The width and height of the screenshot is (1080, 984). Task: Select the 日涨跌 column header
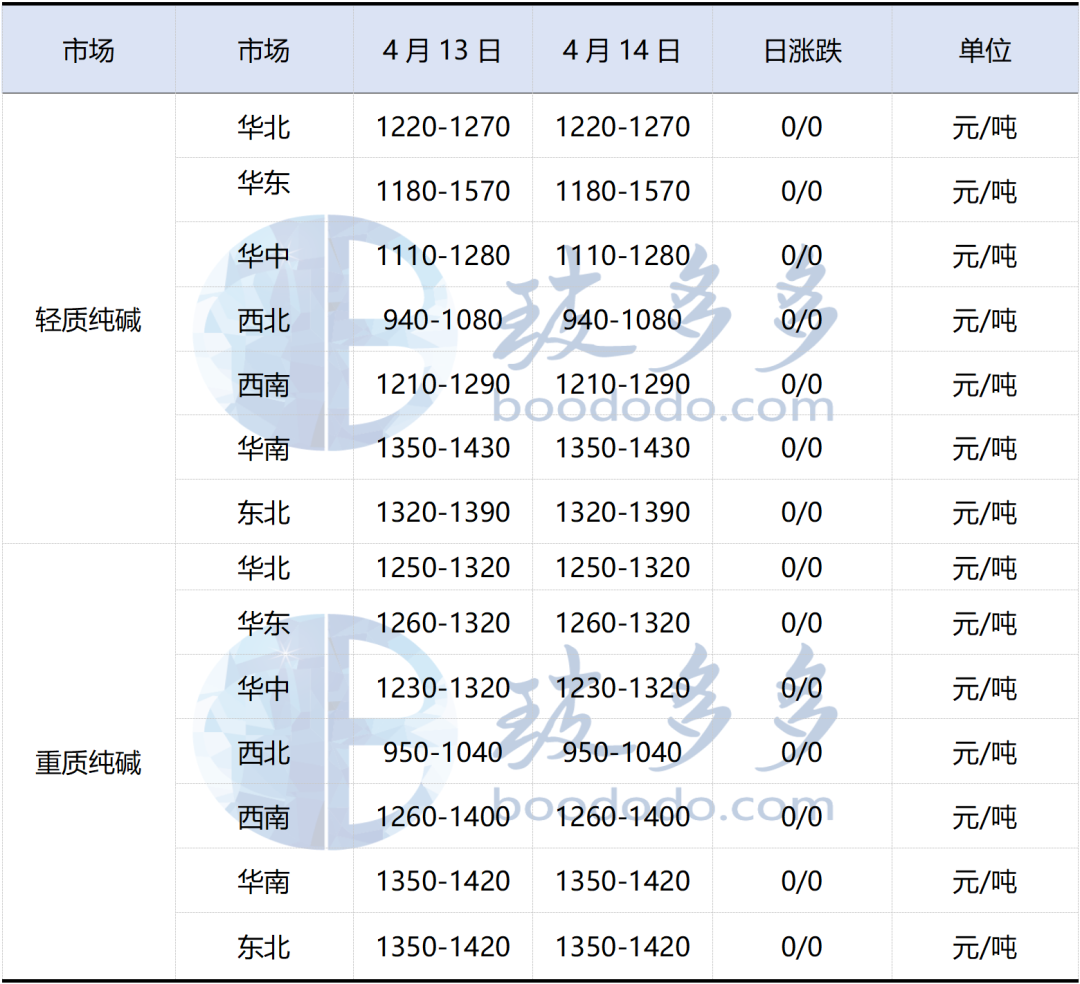coord(802,51)
